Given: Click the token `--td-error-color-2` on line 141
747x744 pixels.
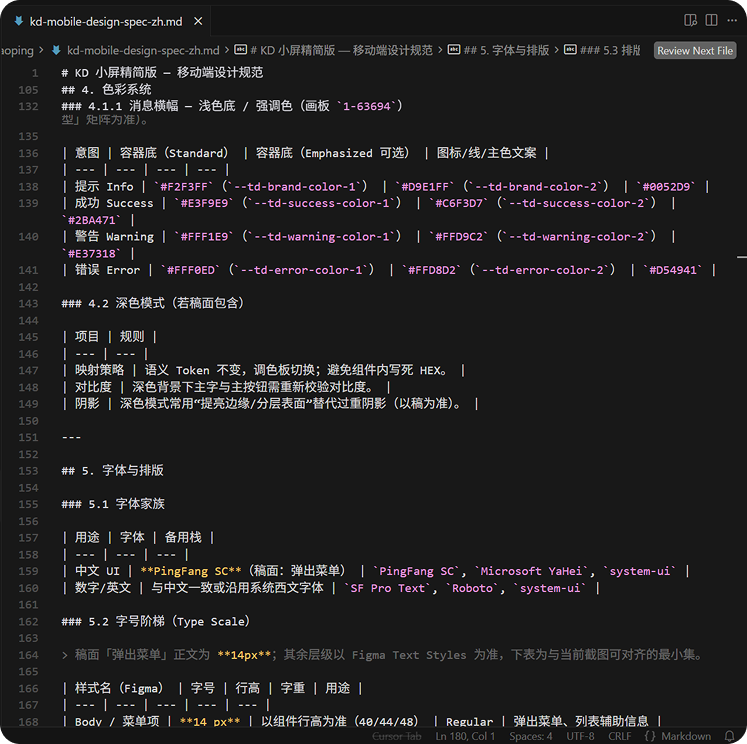Looking at the screenshot, I should tap(543, 270).
